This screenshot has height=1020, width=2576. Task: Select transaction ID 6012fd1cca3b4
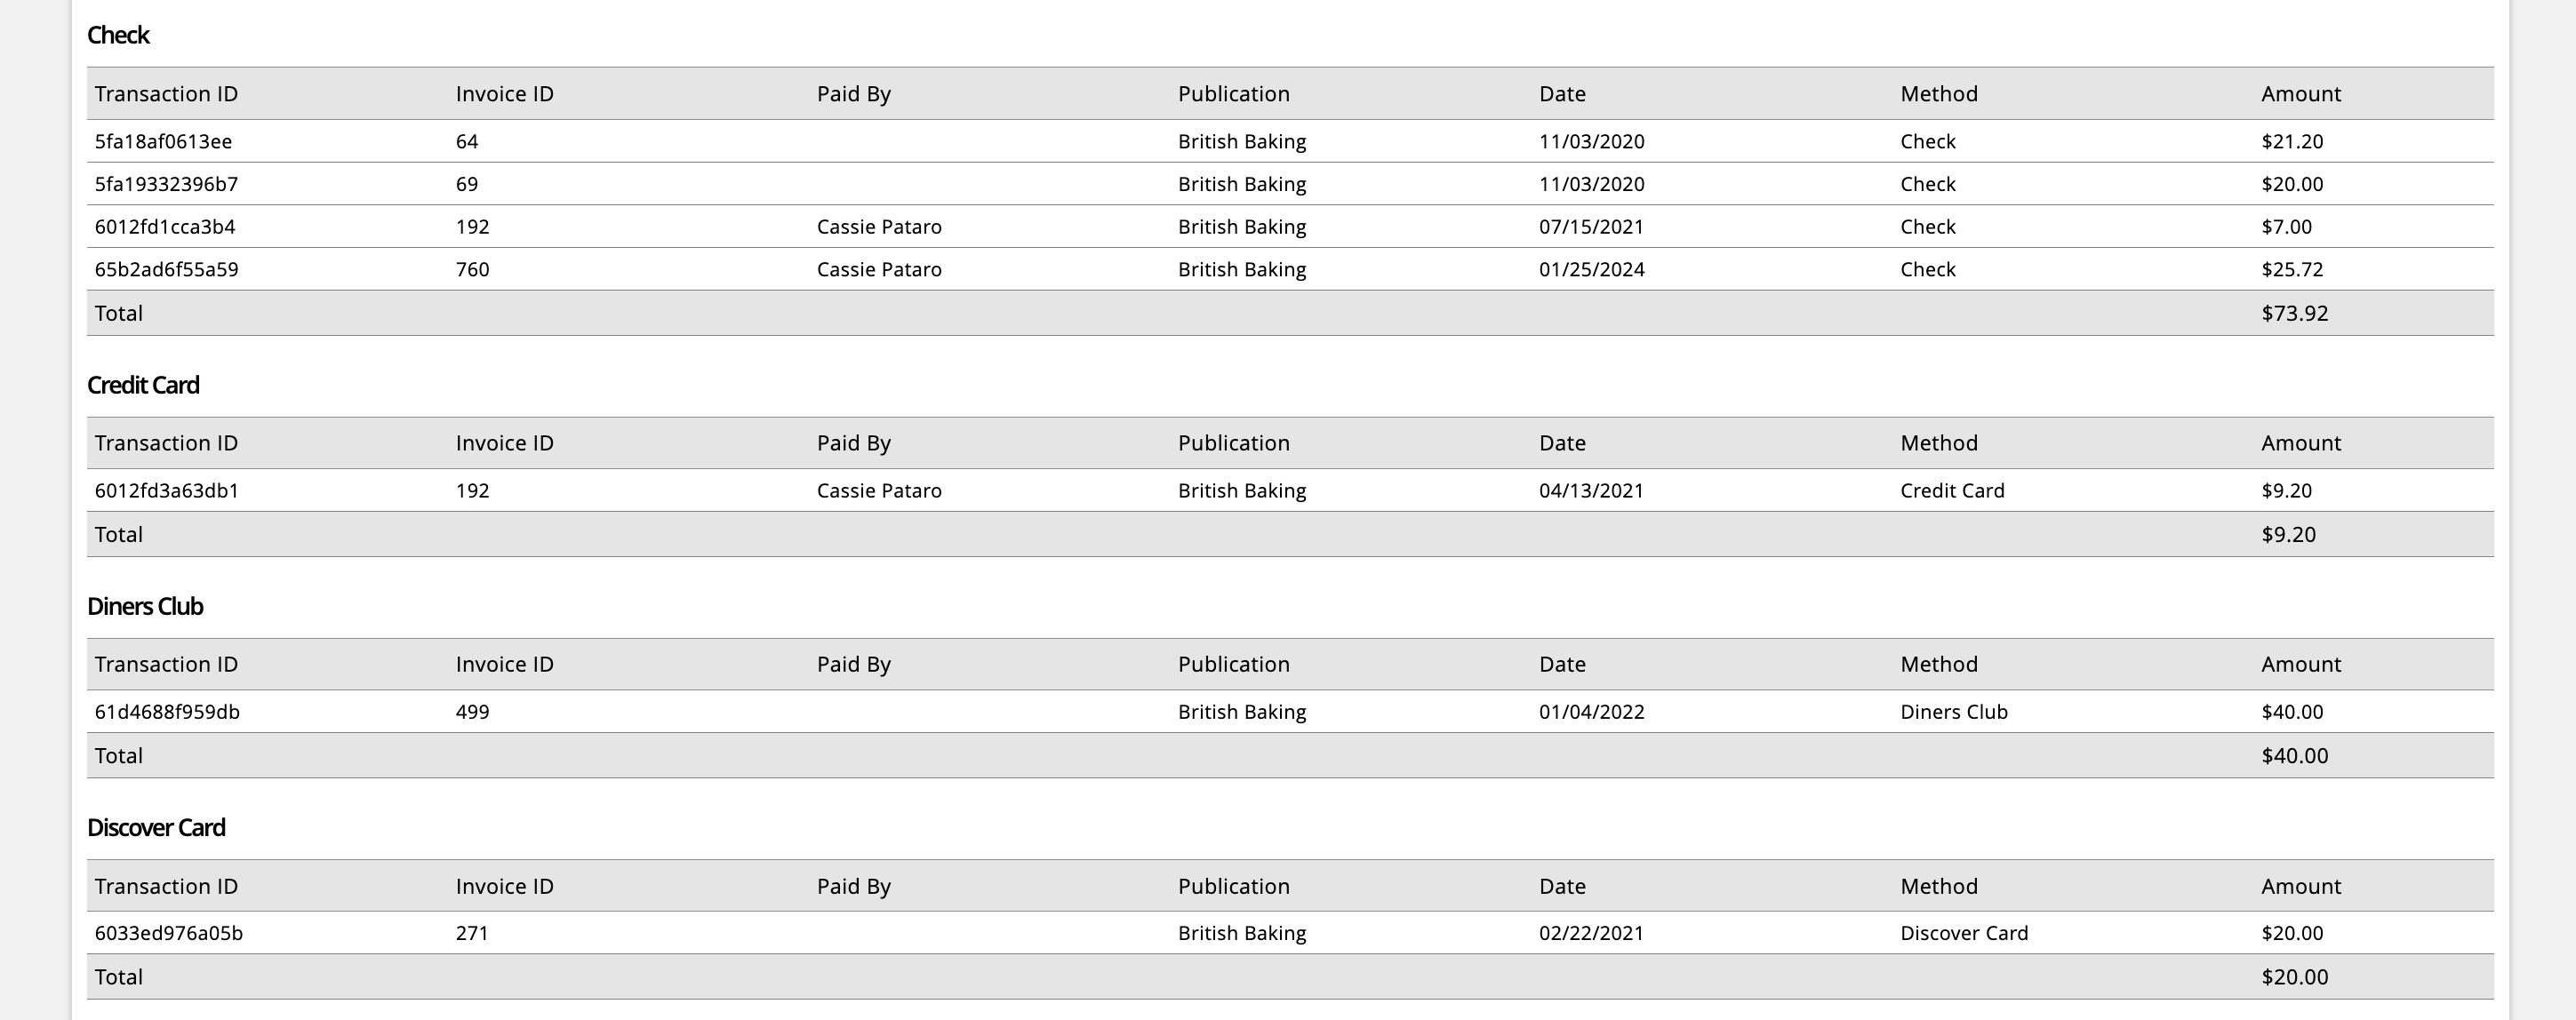[165, 227]
